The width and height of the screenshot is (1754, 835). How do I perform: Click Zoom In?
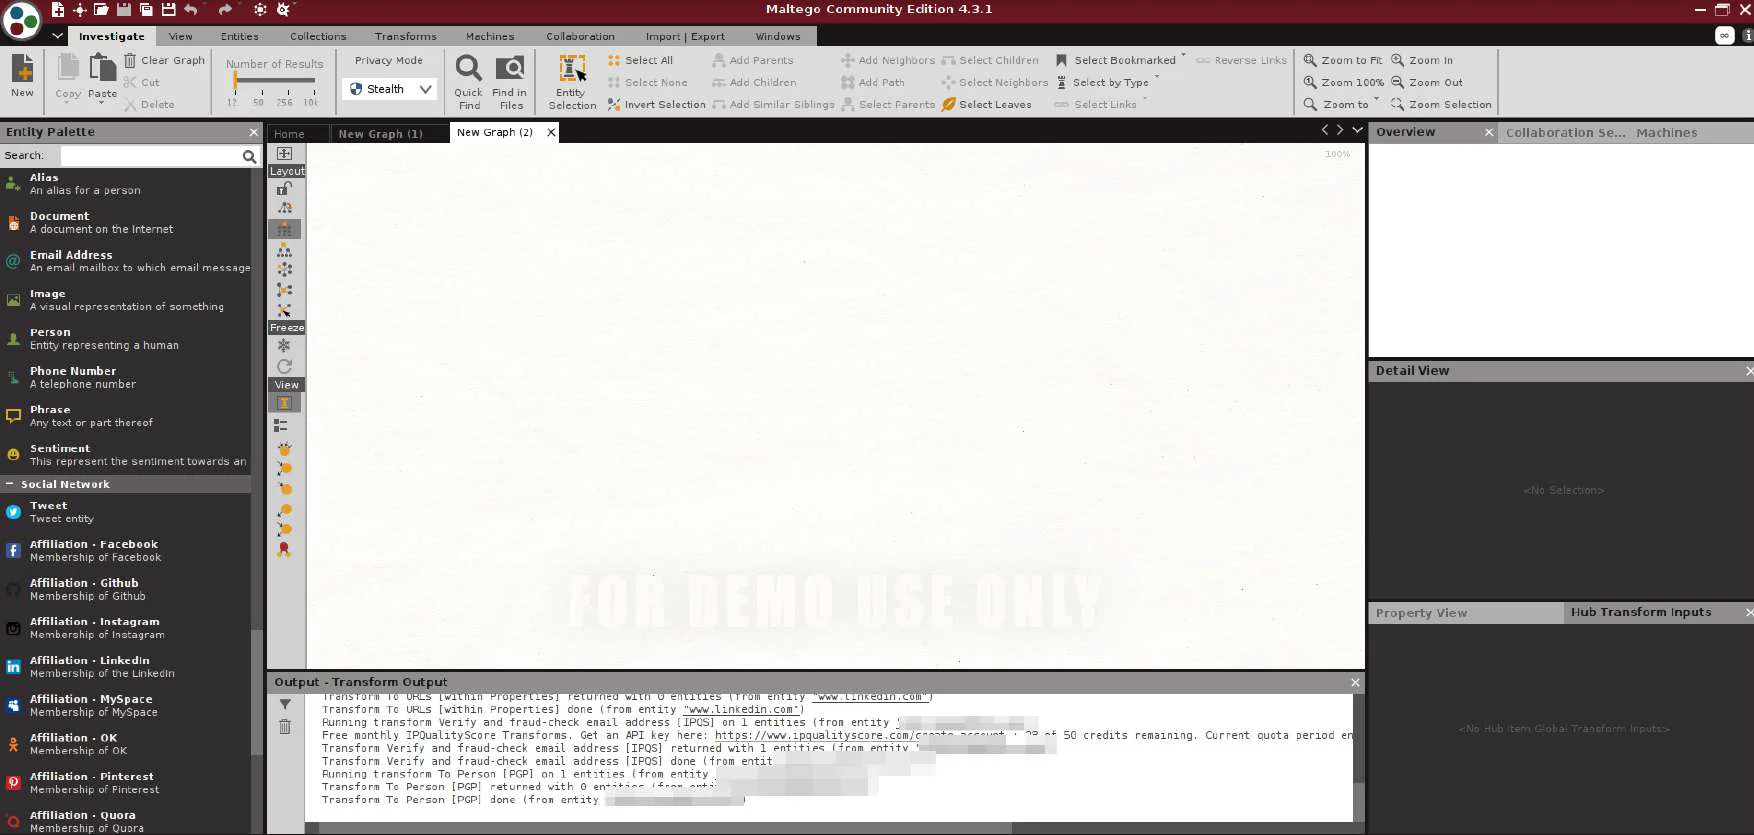(1422, 60)
